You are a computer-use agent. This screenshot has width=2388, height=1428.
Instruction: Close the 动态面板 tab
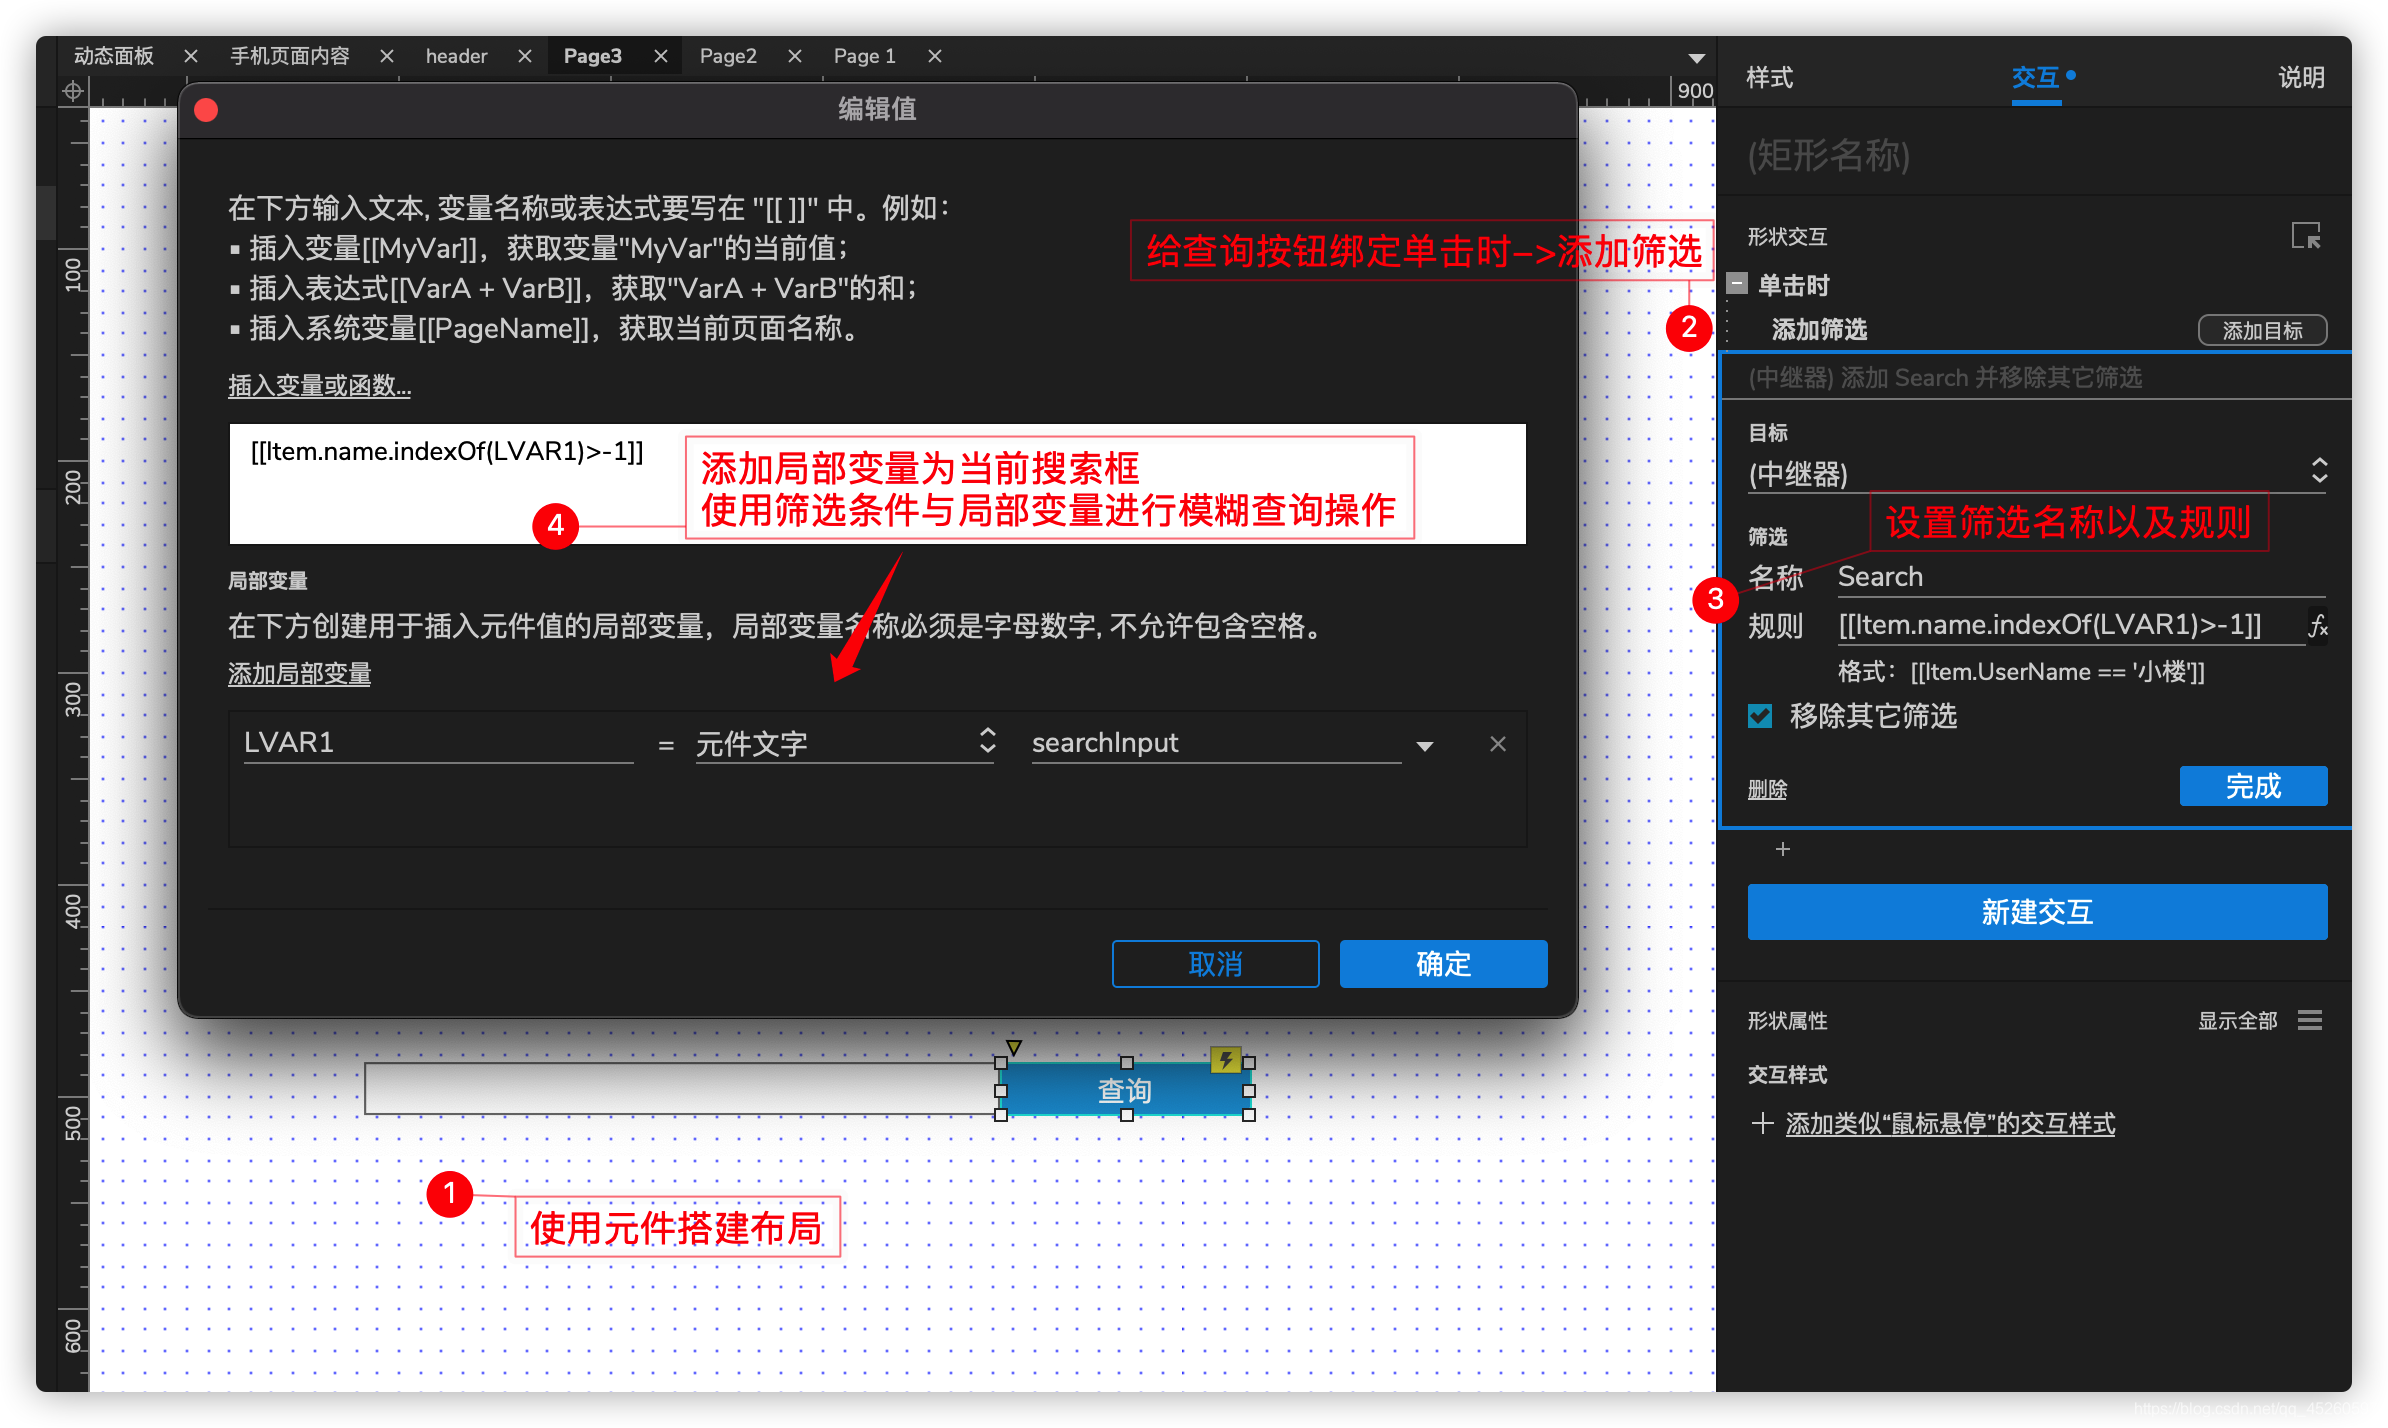click(x=191, y=56)
